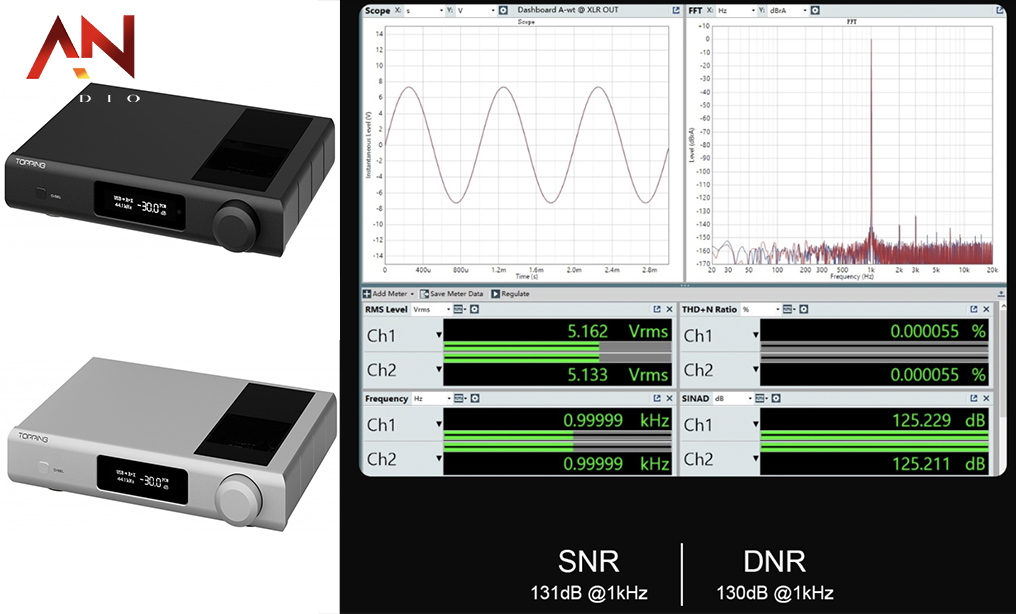Pop out the RMS Level meter

coord(657,310)
